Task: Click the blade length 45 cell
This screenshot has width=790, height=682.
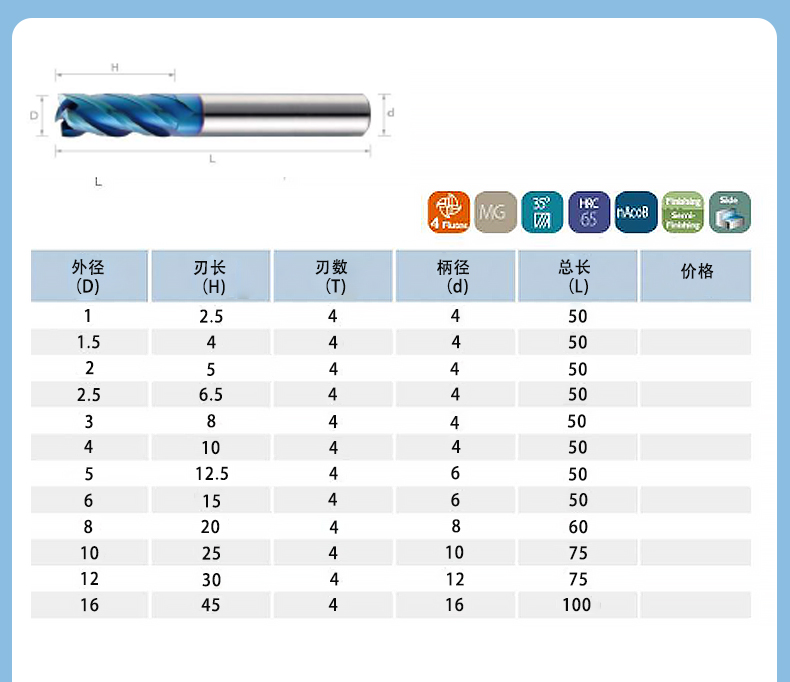Action: 211,605
